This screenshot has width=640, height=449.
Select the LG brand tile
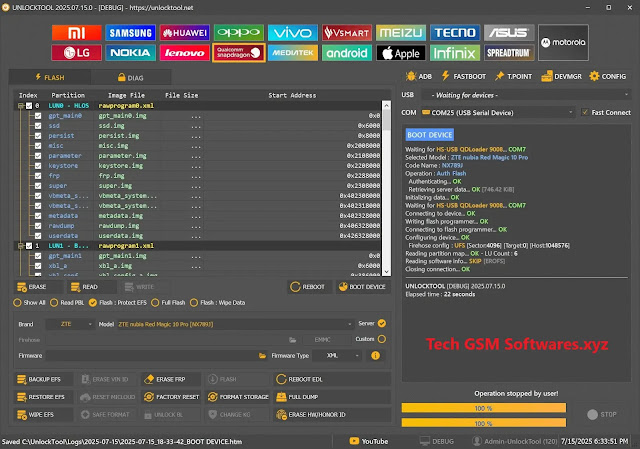(x=77, y=53)
